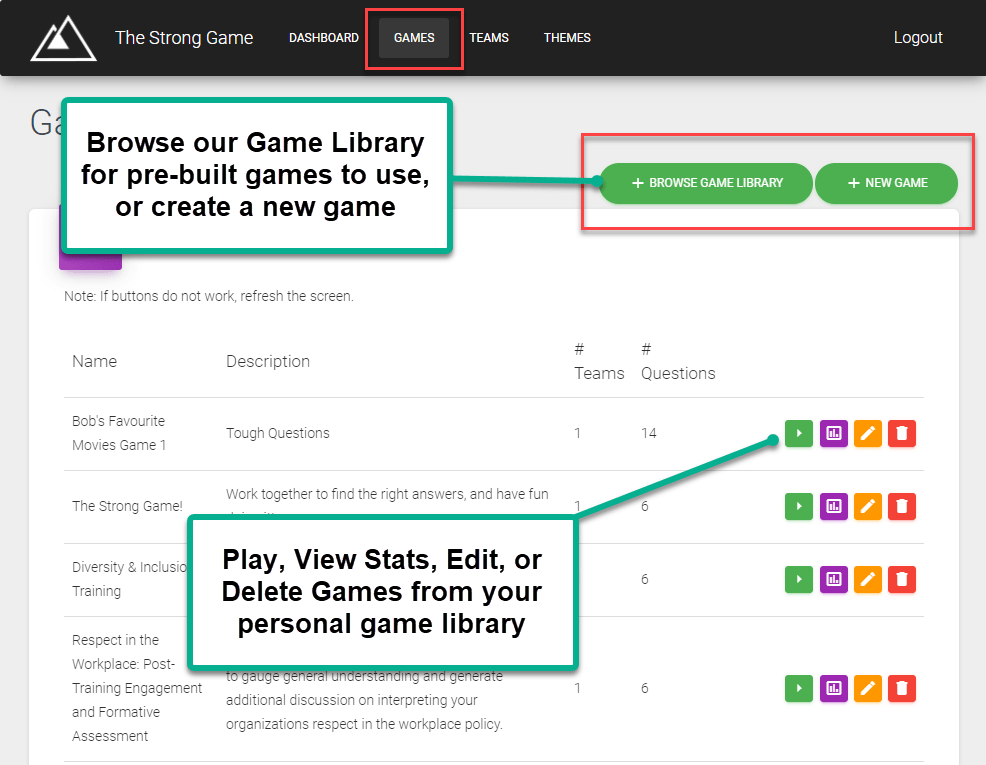986x765 pixels.
Task: Open the Dashboard menu item
Action: click(x=324, y=38)
